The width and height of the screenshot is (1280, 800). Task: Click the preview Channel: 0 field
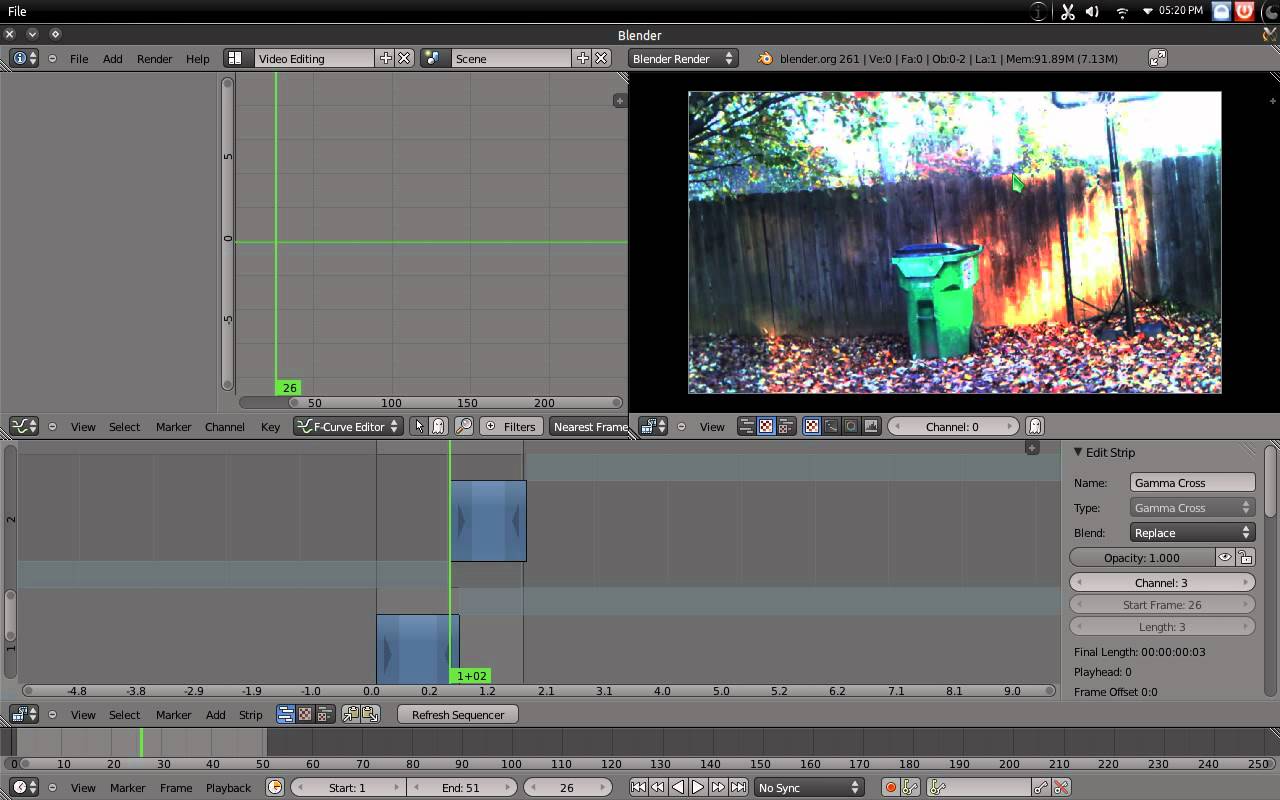953,426
